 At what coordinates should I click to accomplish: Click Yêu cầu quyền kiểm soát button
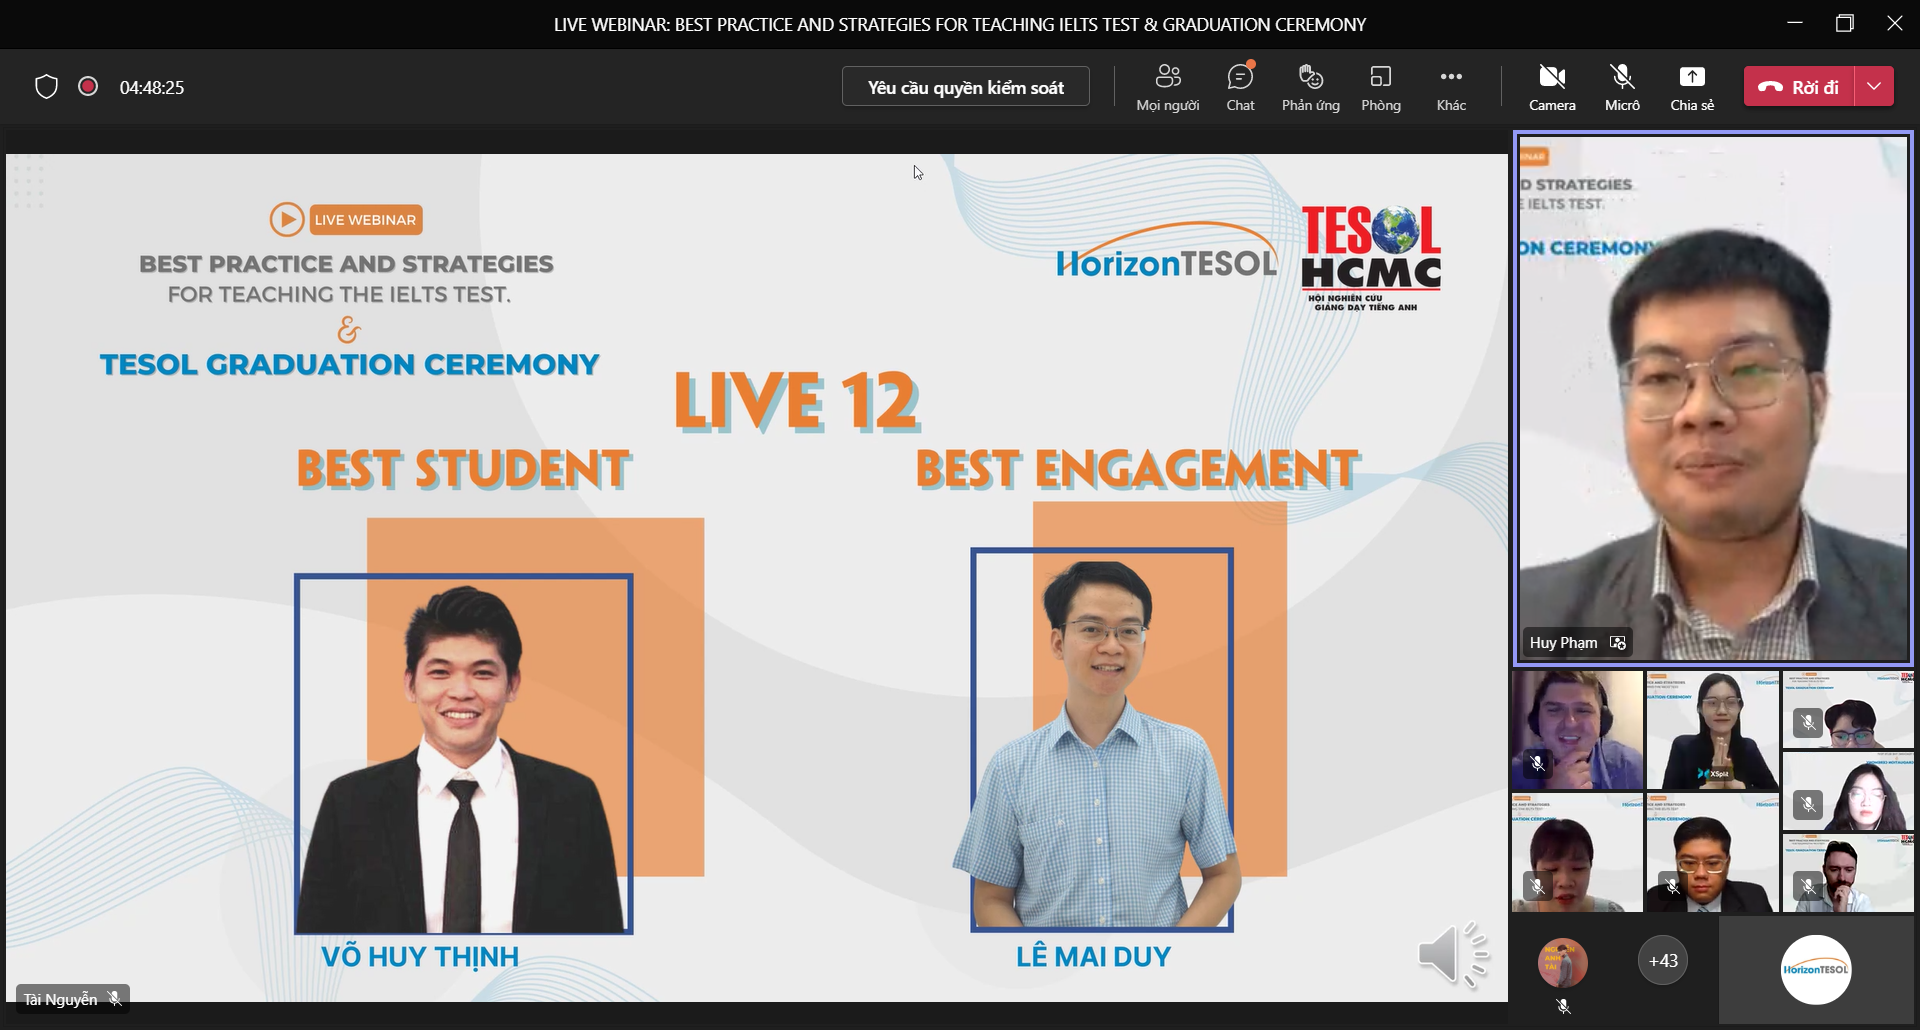[x=966, y=87]
